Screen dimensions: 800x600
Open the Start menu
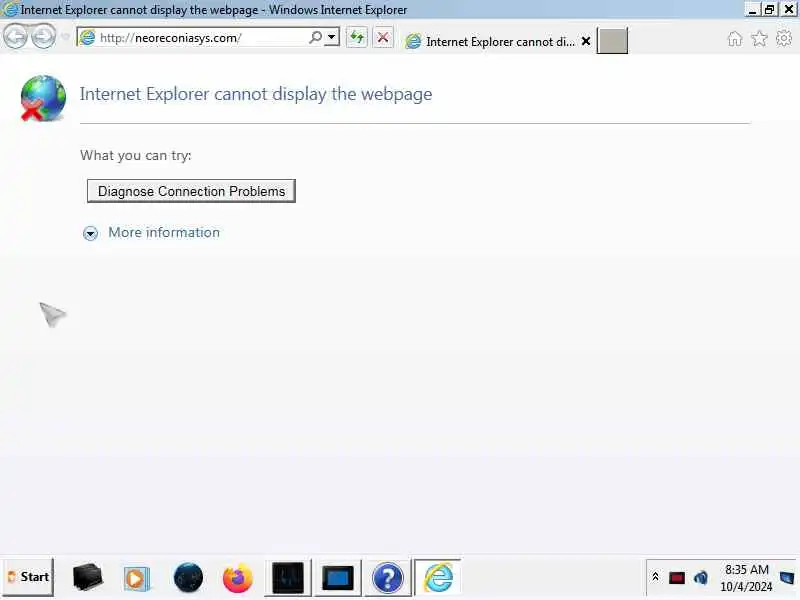(x=29, y=577)
